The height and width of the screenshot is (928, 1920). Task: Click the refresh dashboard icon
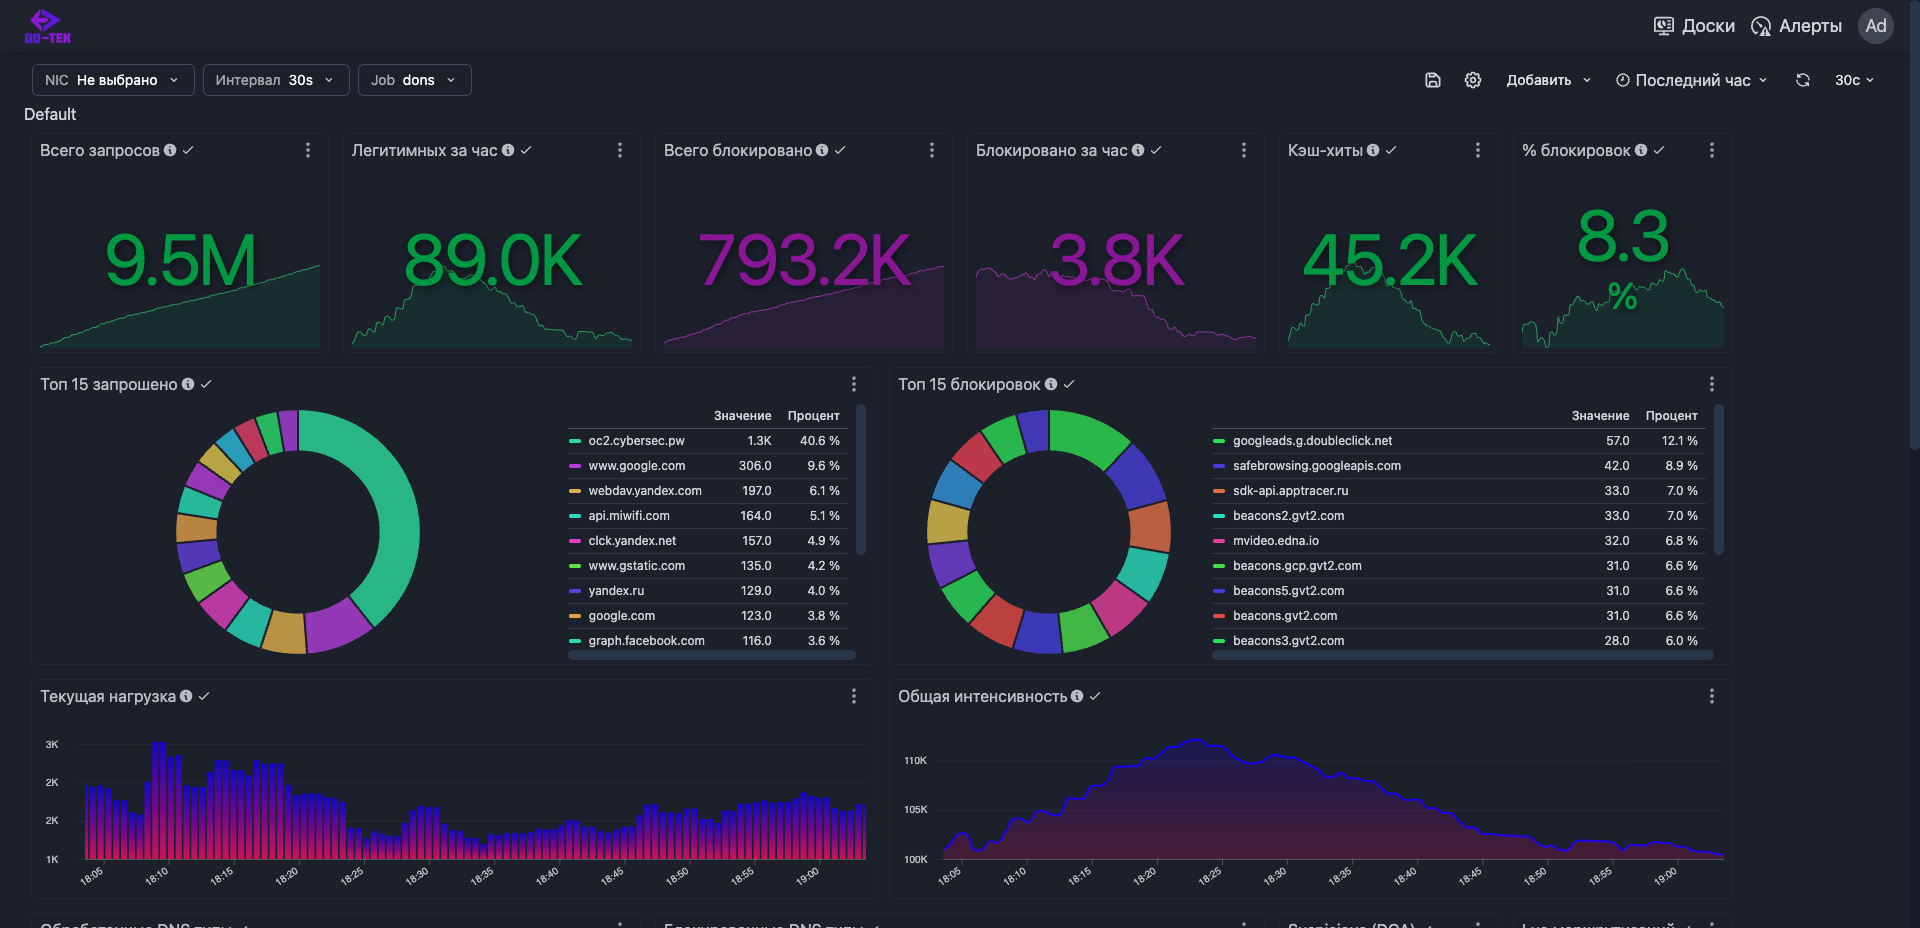coord(1803,80)
